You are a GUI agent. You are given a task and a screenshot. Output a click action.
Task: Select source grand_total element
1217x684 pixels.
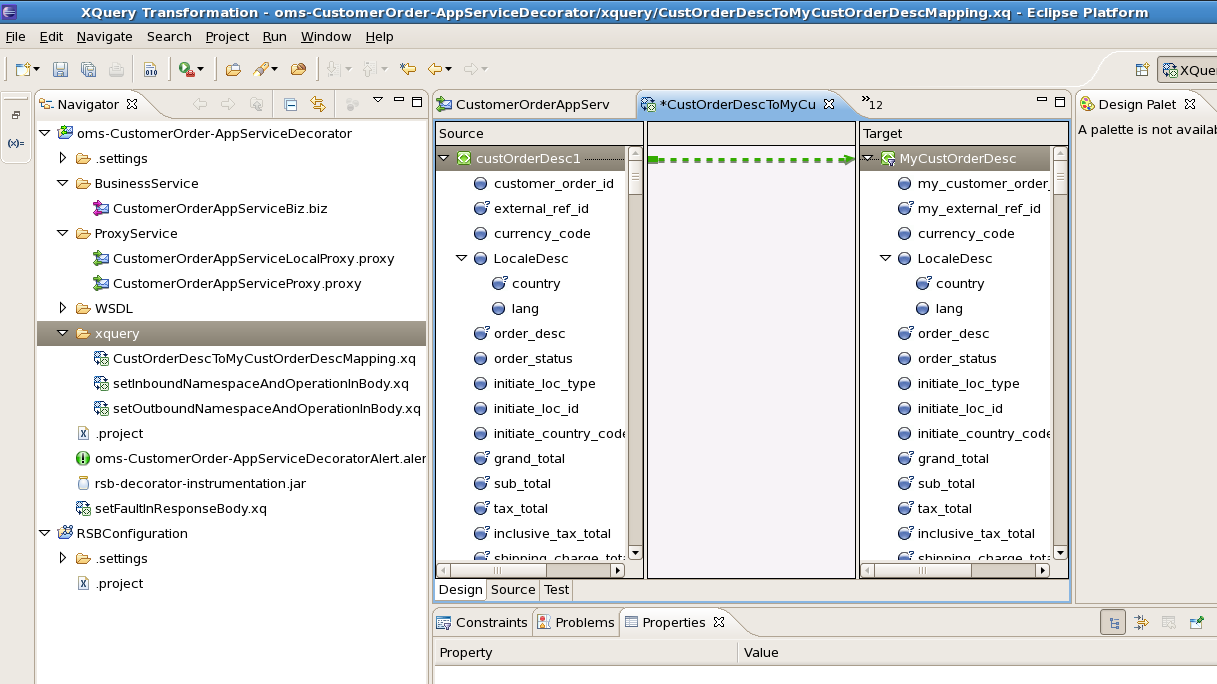click(x=529, y=458)
